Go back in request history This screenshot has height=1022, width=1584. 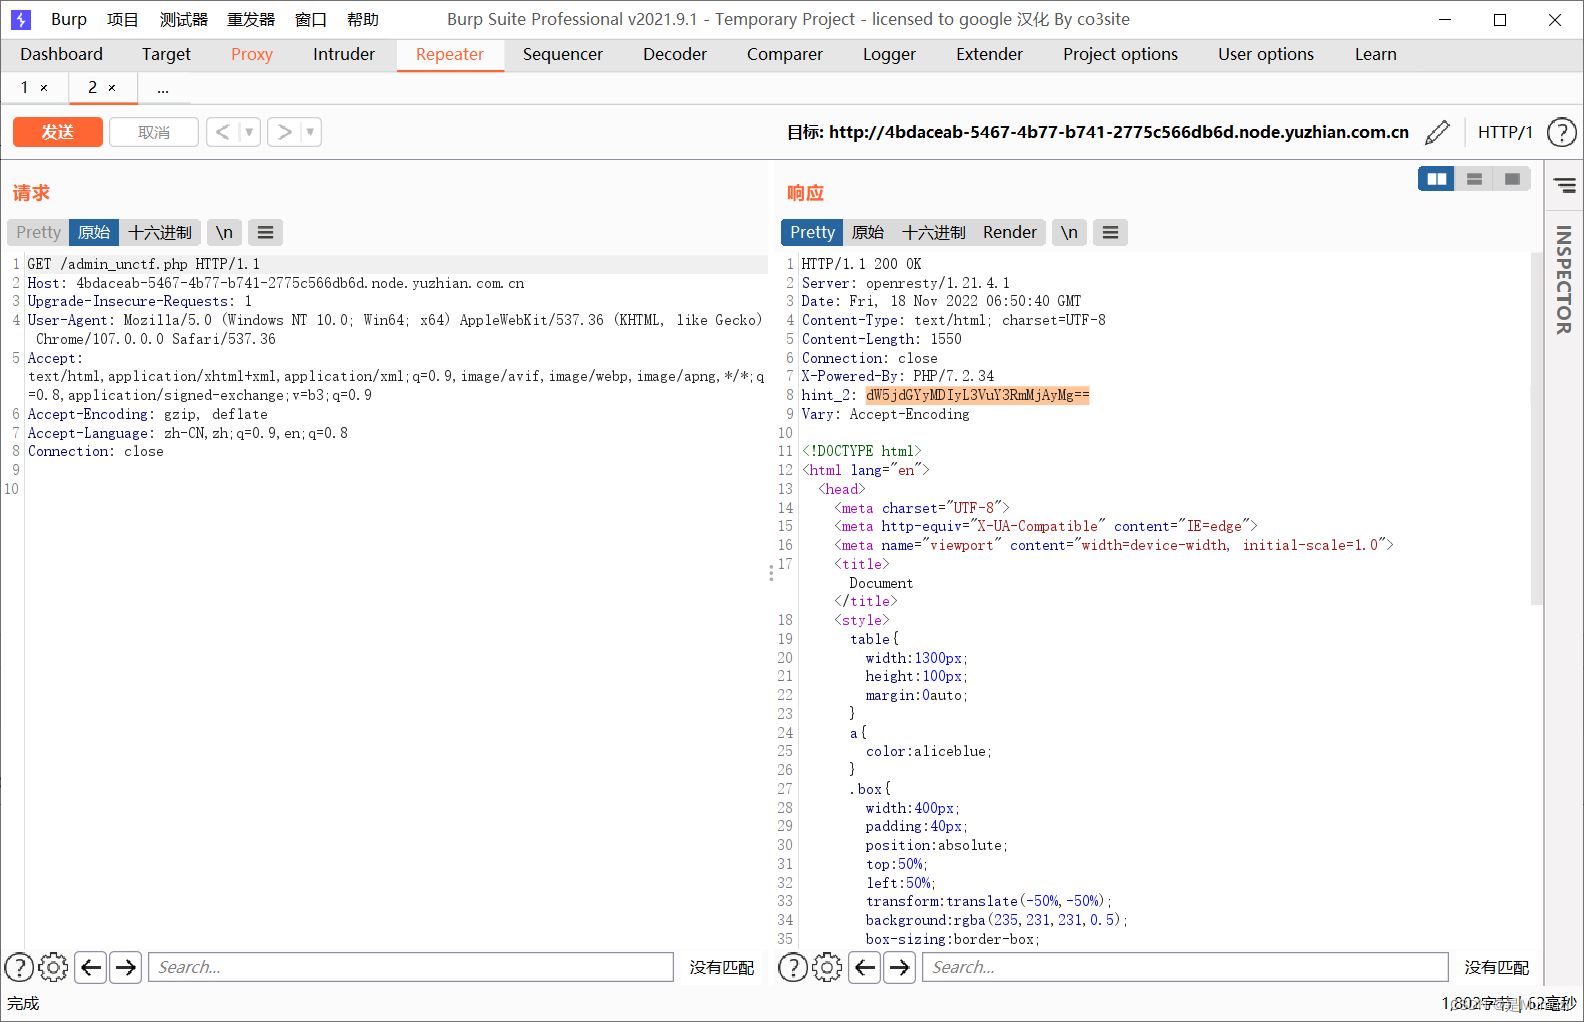click(x=223, y=132)
